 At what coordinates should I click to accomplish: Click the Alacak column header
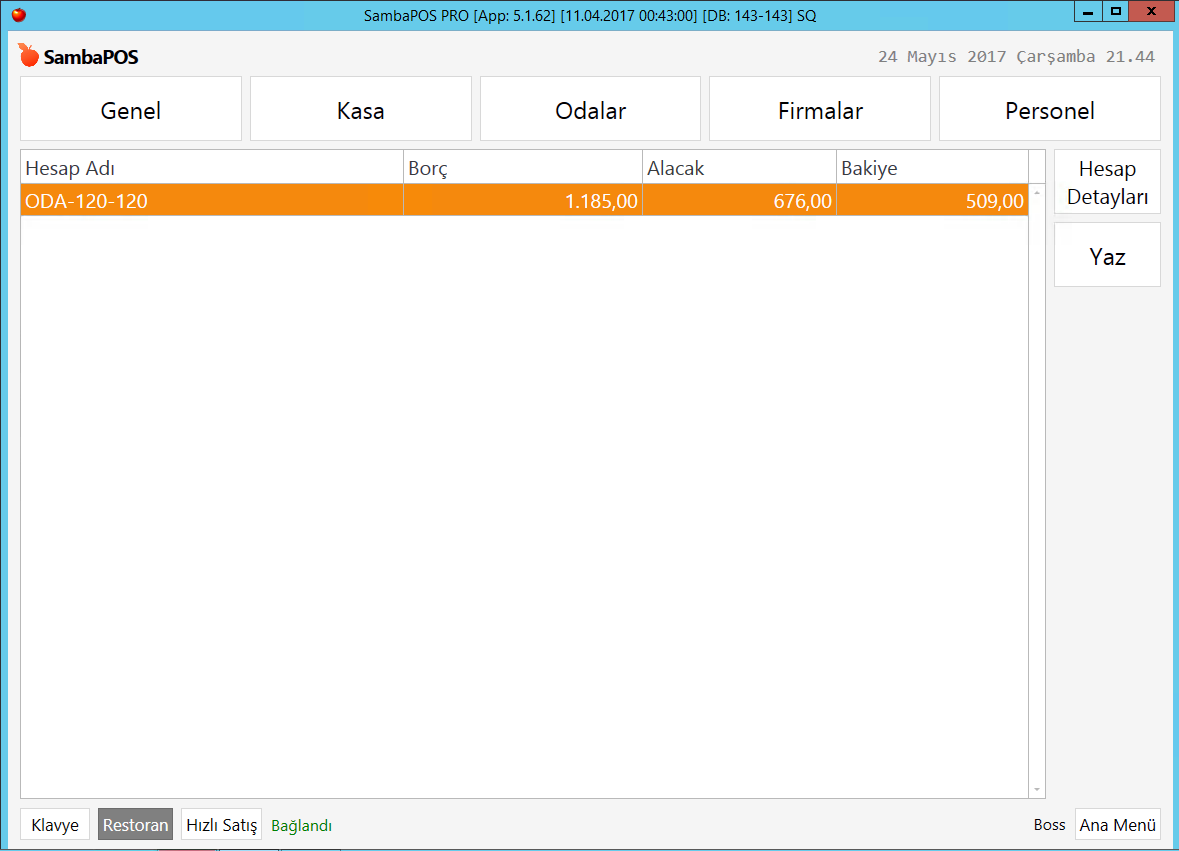point(739,168)
